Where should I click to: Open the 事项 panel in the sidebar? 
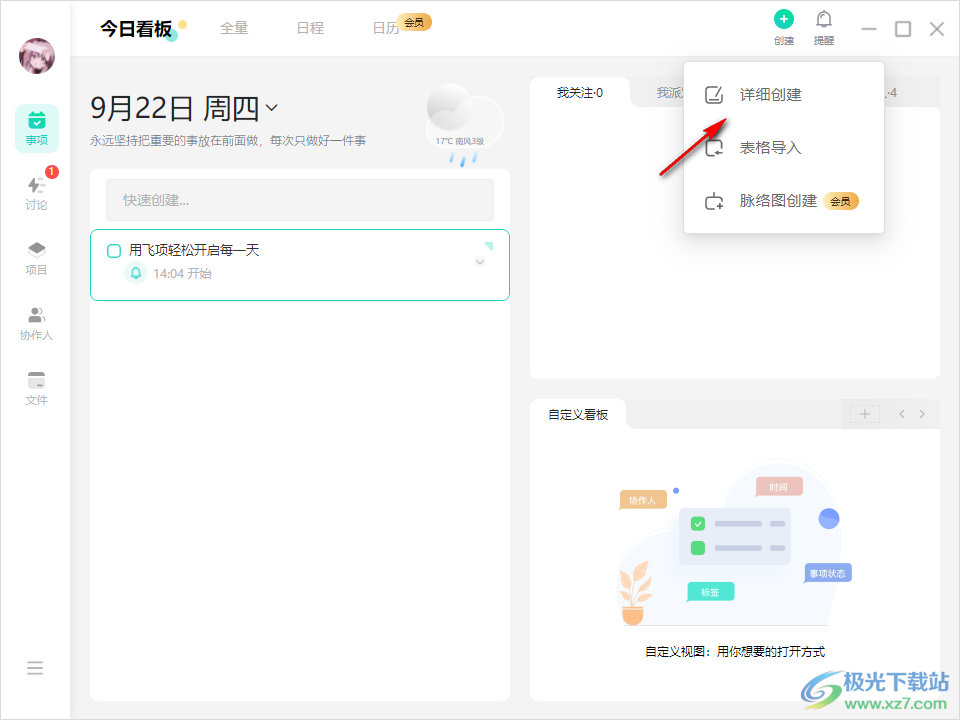click(x=36, y=128)
